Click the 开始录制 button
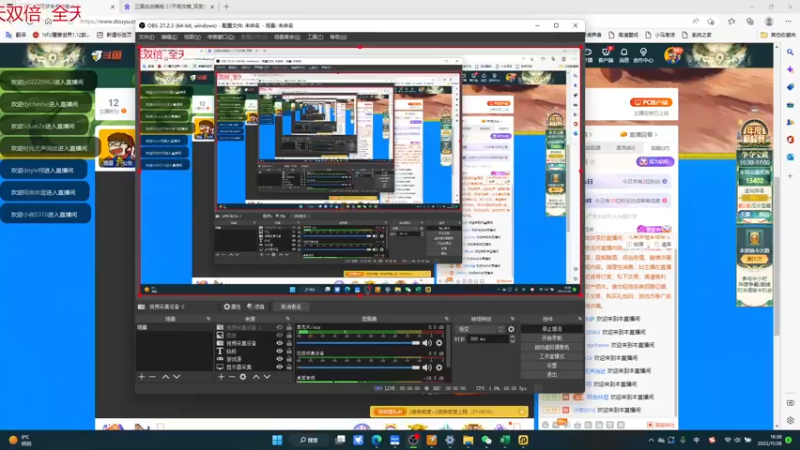This screenshot has width=800, height=450. (x=552, y=338)
